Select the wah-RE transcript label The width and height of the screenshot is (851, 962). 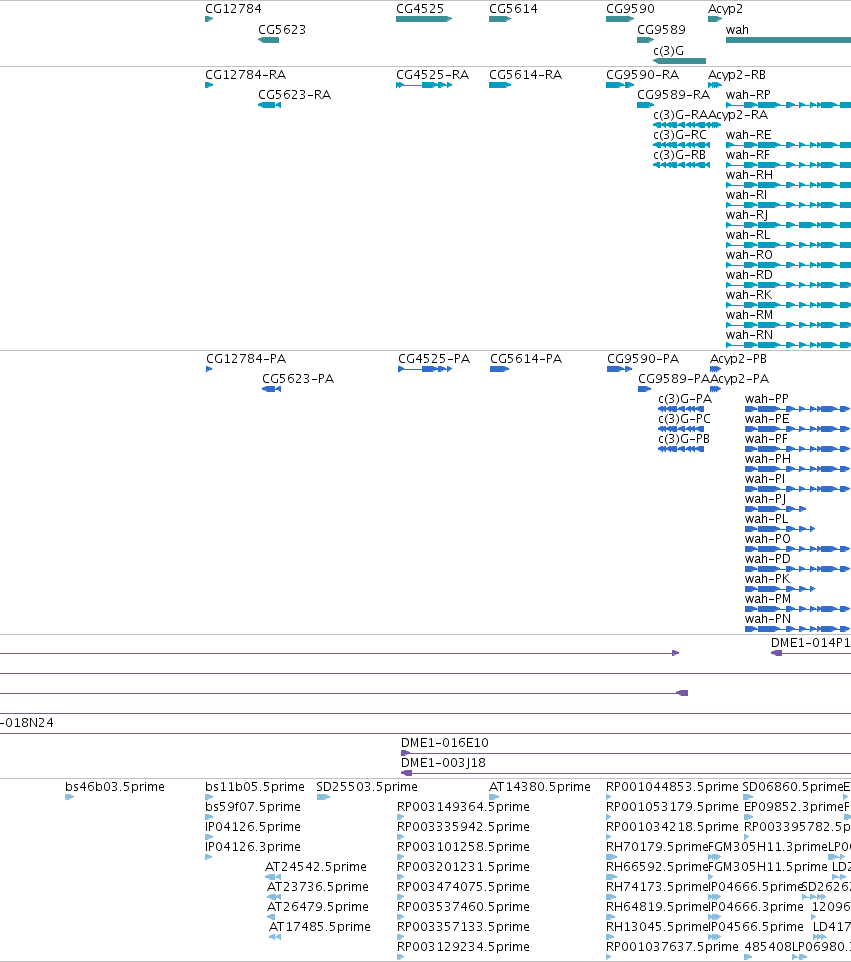click(748, 134)
